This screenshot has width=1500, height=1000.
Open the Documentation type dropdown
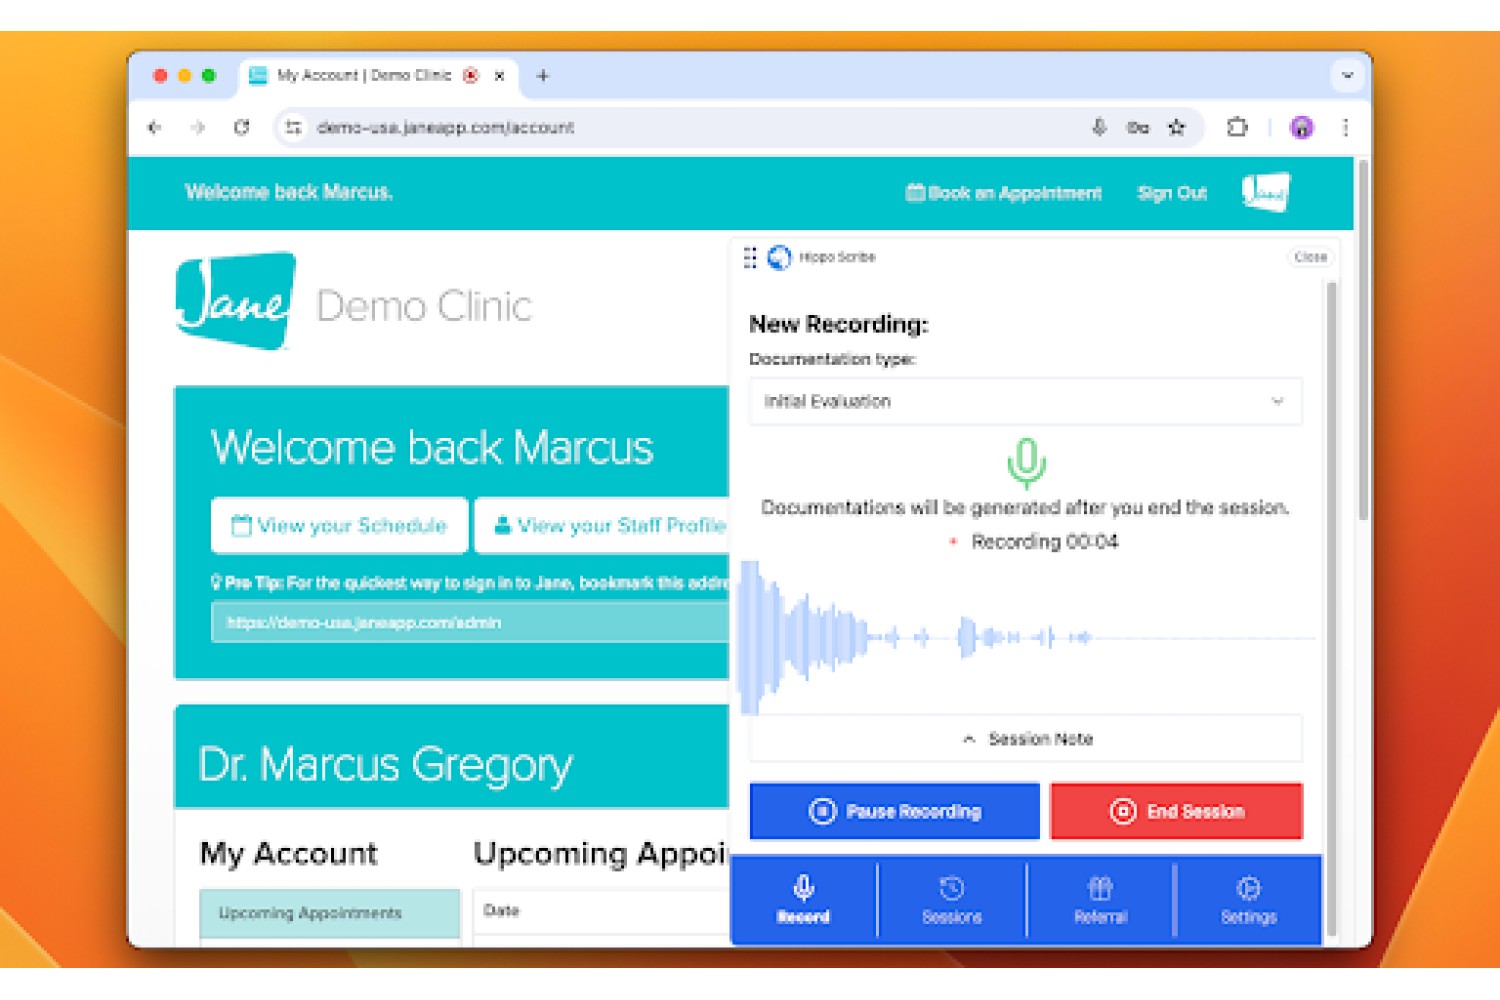pos(1026,401)
